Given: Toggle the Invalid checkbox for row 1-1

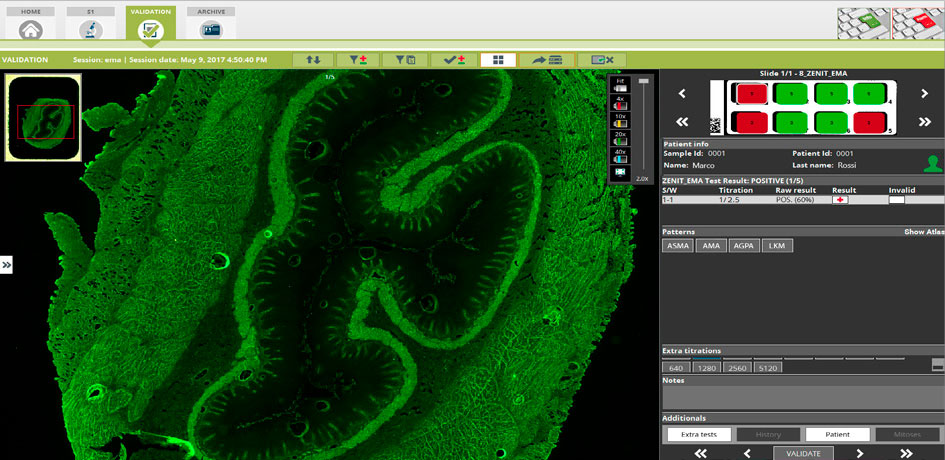Looking at the screenshot, I should [897, 200].
